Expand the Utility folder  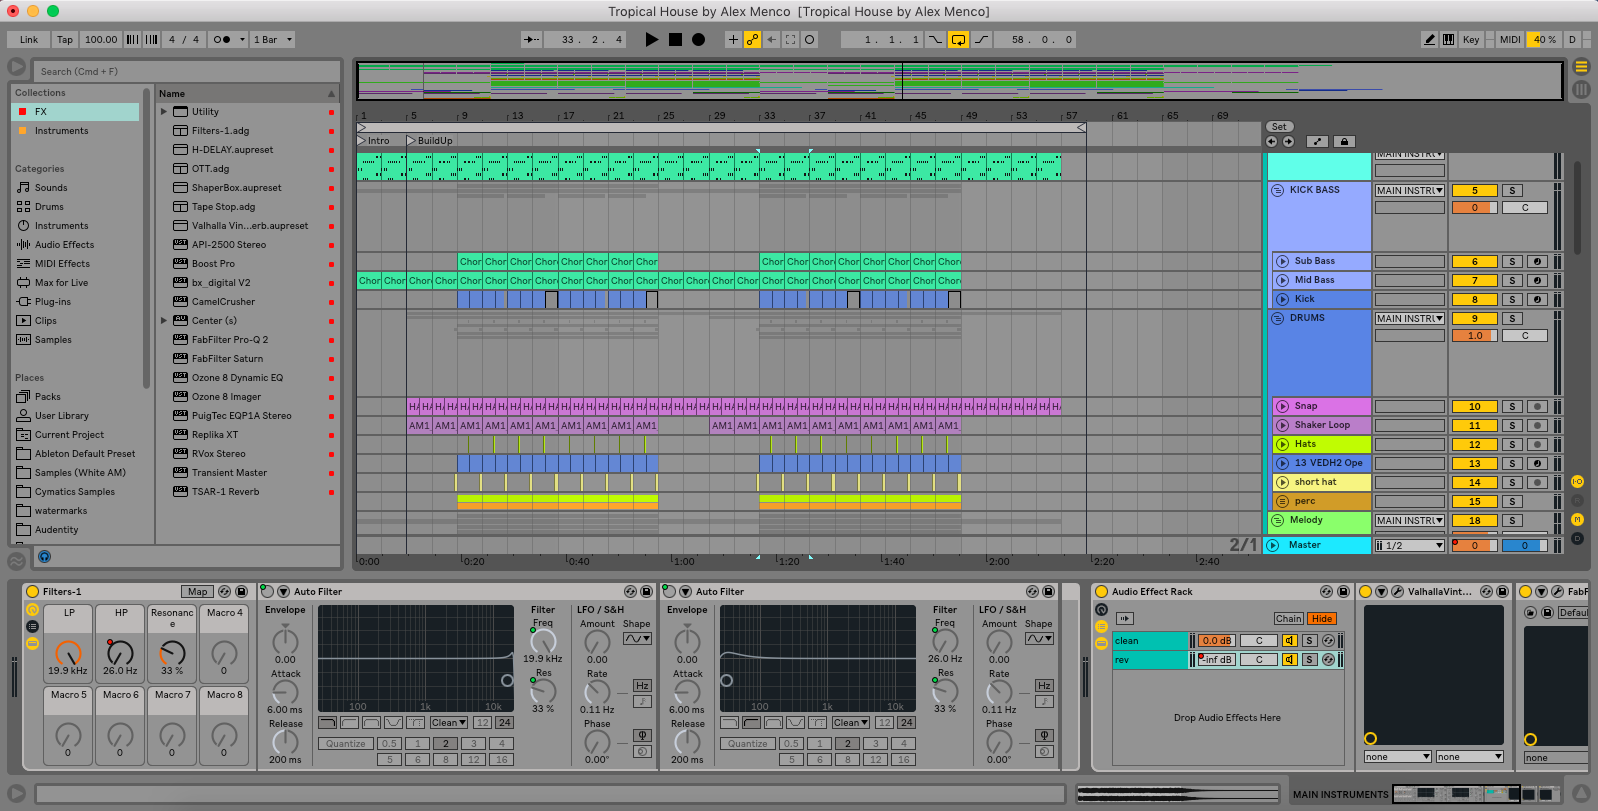164,112
